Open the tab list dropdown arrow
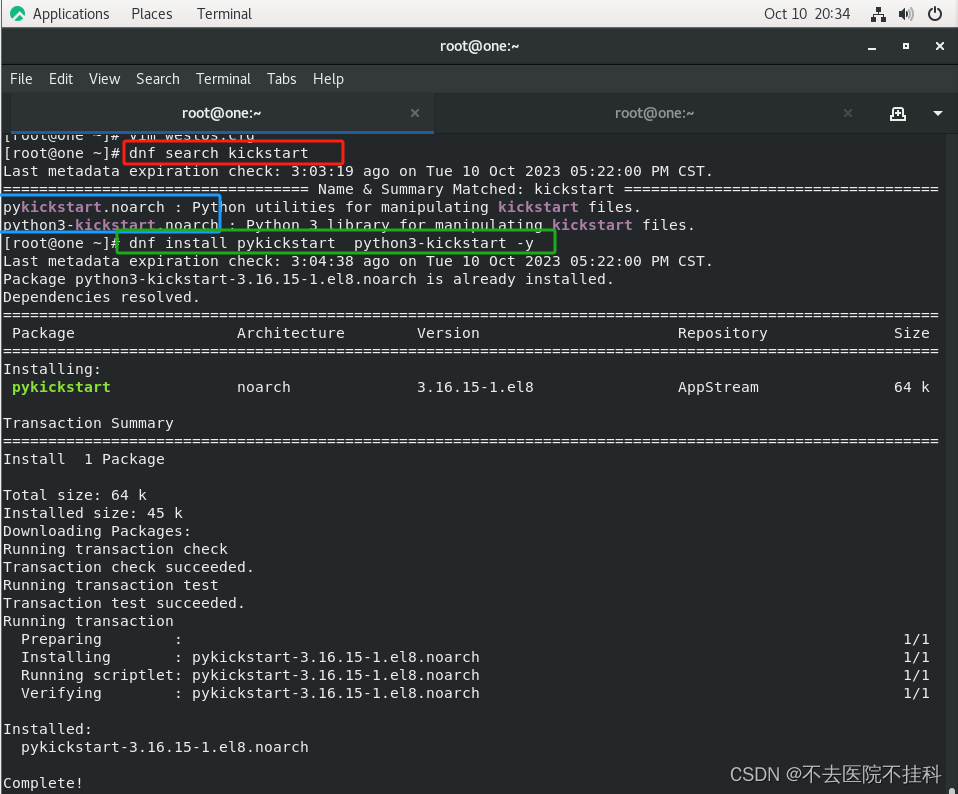This screenshot has height=794, width=958. coord(938,113)
